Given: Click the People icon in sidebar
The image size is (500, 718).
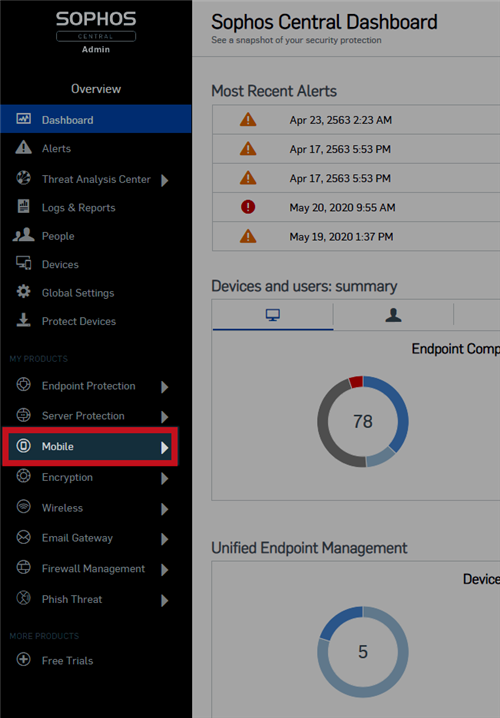Looking at the screenshot, I should tap(23, 235).
